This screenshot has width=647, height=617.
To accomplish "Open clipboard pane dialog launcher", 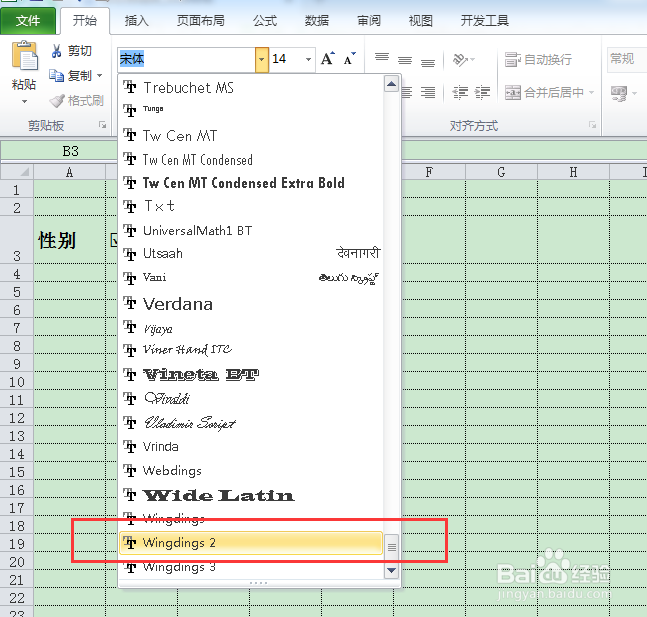I will tap(102, 125).
